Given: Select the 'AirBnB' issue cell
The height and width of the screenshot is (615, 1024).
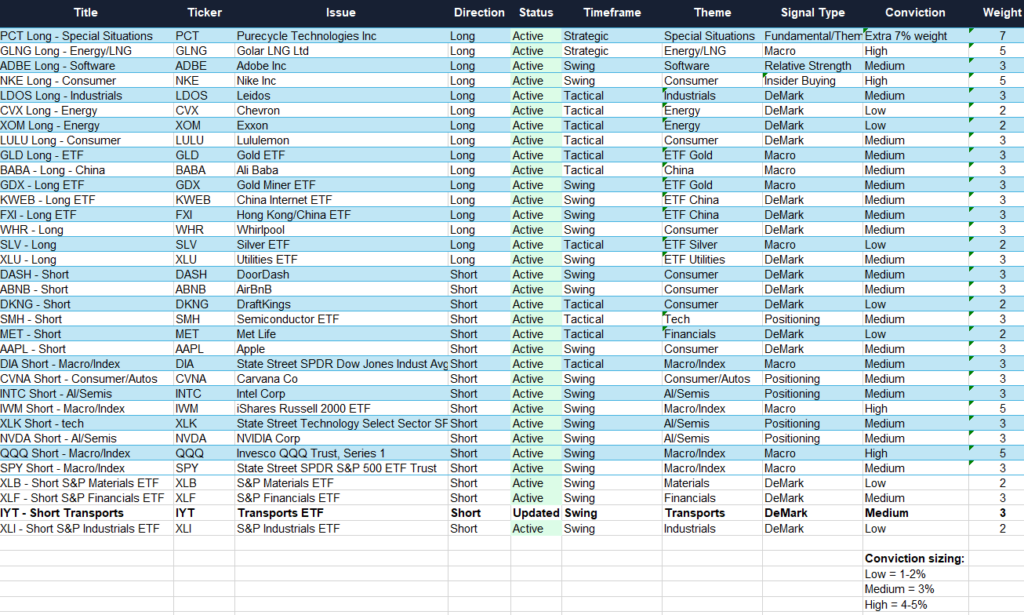Looking at the screenshot, I should coord(341,290).
